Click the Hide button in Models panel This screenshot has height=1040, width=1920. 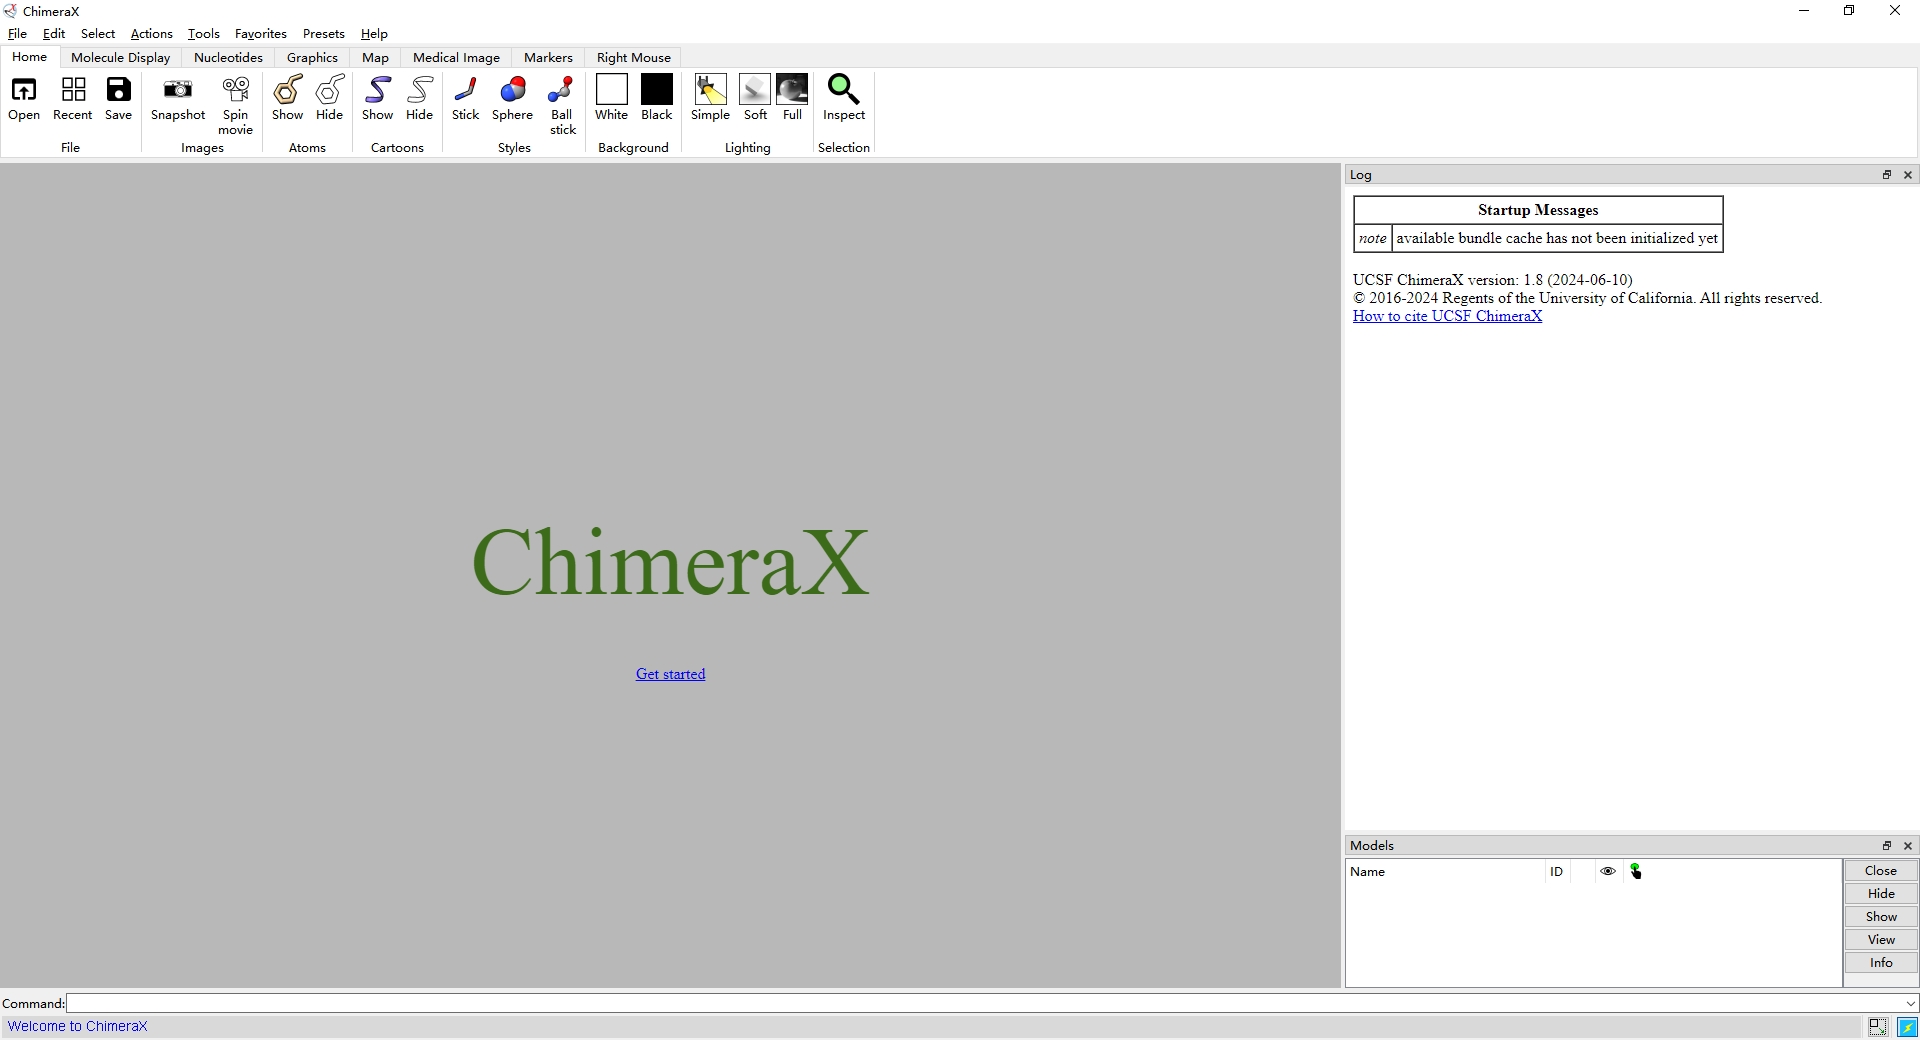(1881, 894)
